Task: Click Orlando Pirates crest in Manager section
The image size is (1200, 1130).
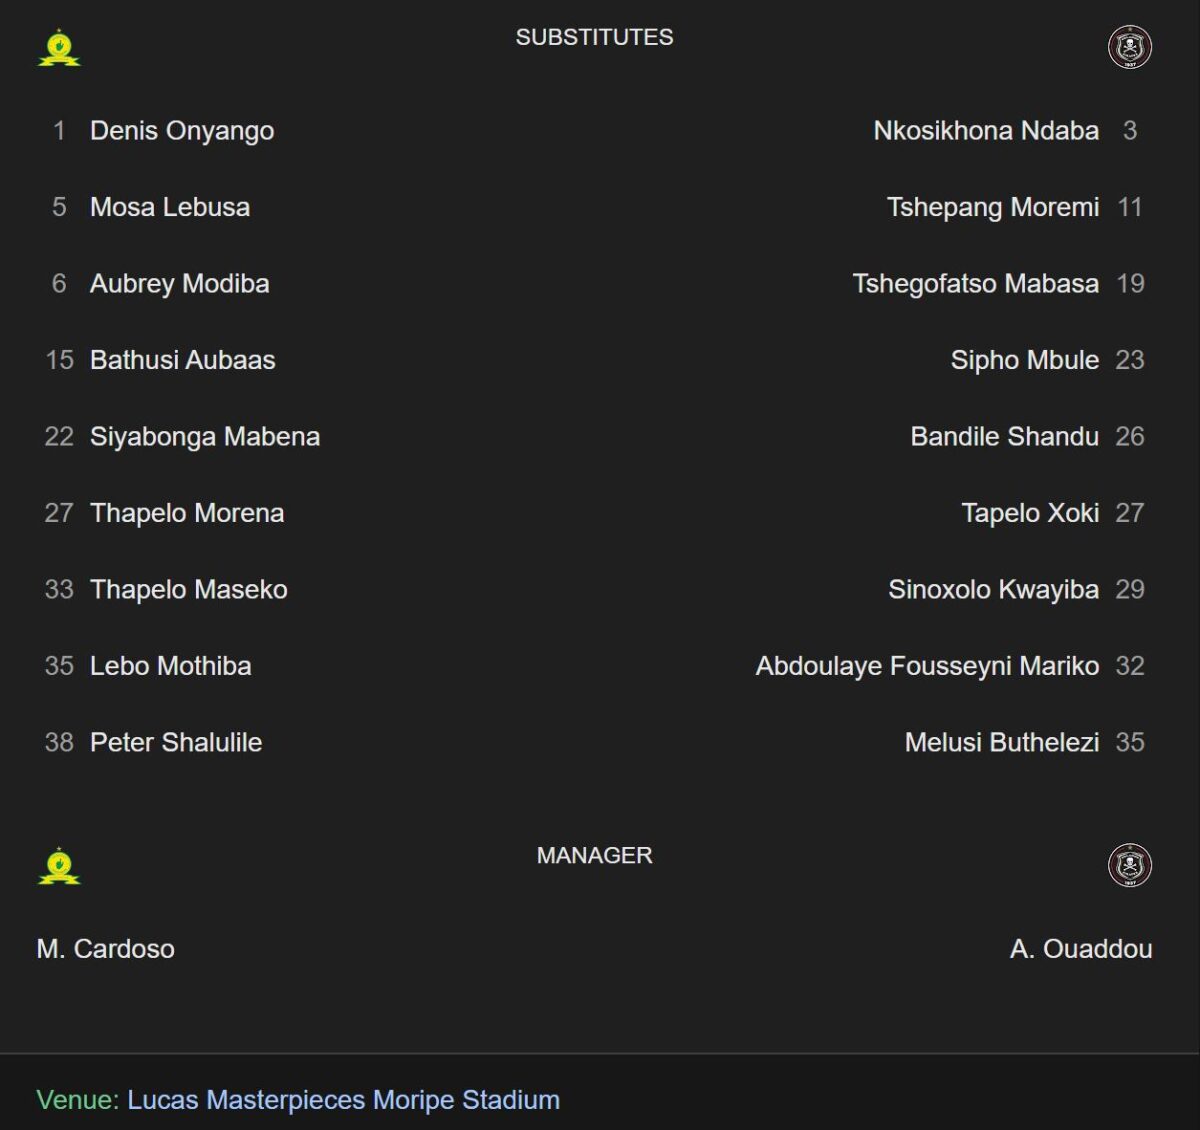Action: coord(1130,866)
